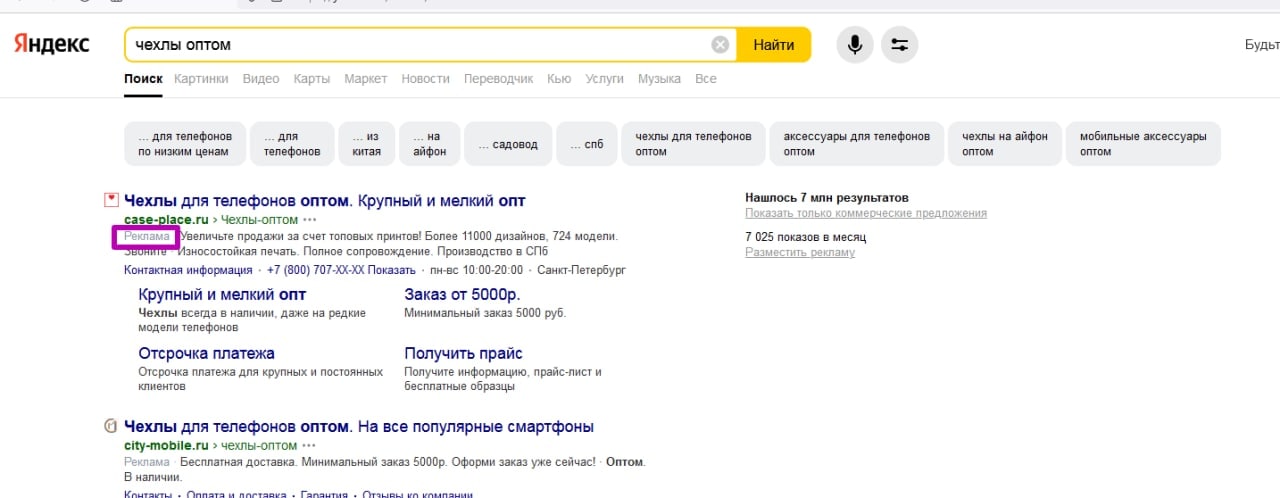Open the Отсрочка платежа sitelink
1280x498 pixels.
tap(206, 353)
